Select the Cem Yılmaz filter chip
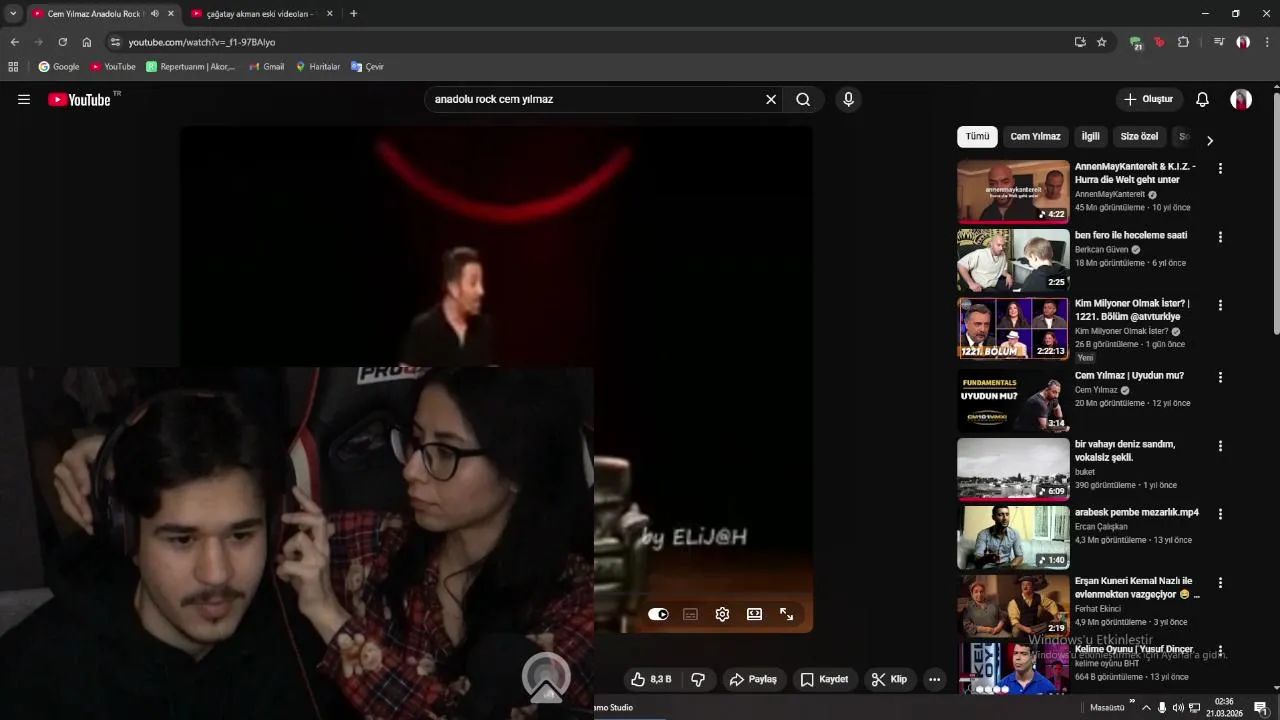The image size is (1280, 720). point(1035,136)
